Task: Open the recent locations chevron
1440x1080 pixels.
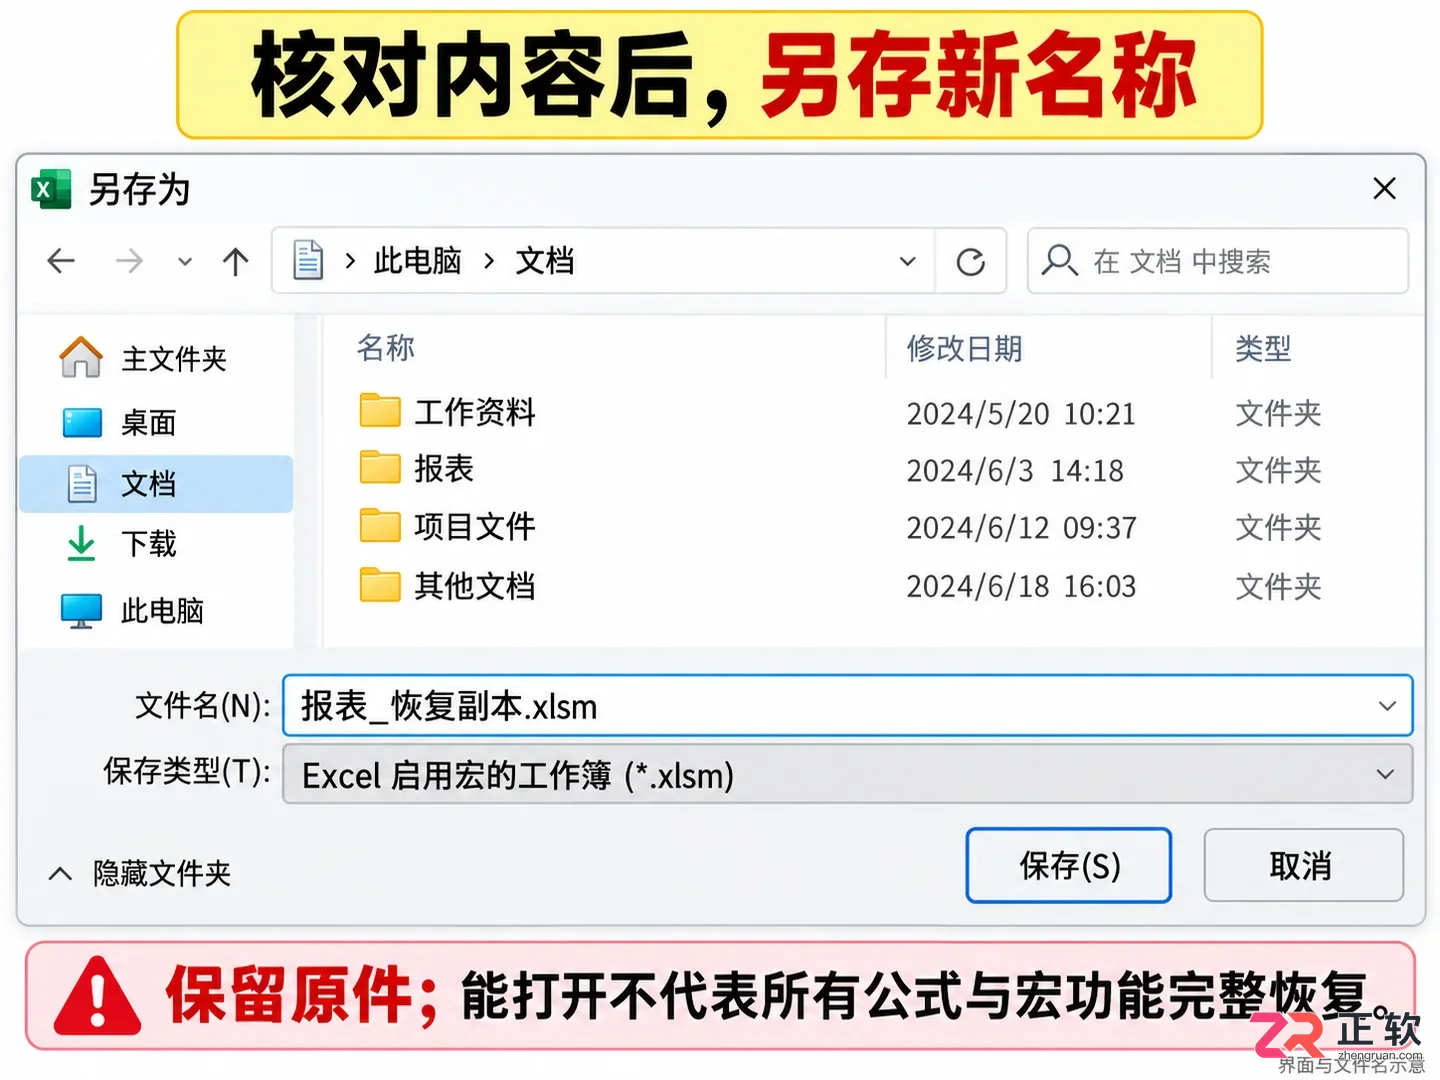Action: pyautogui.click(x=185, y=262)
